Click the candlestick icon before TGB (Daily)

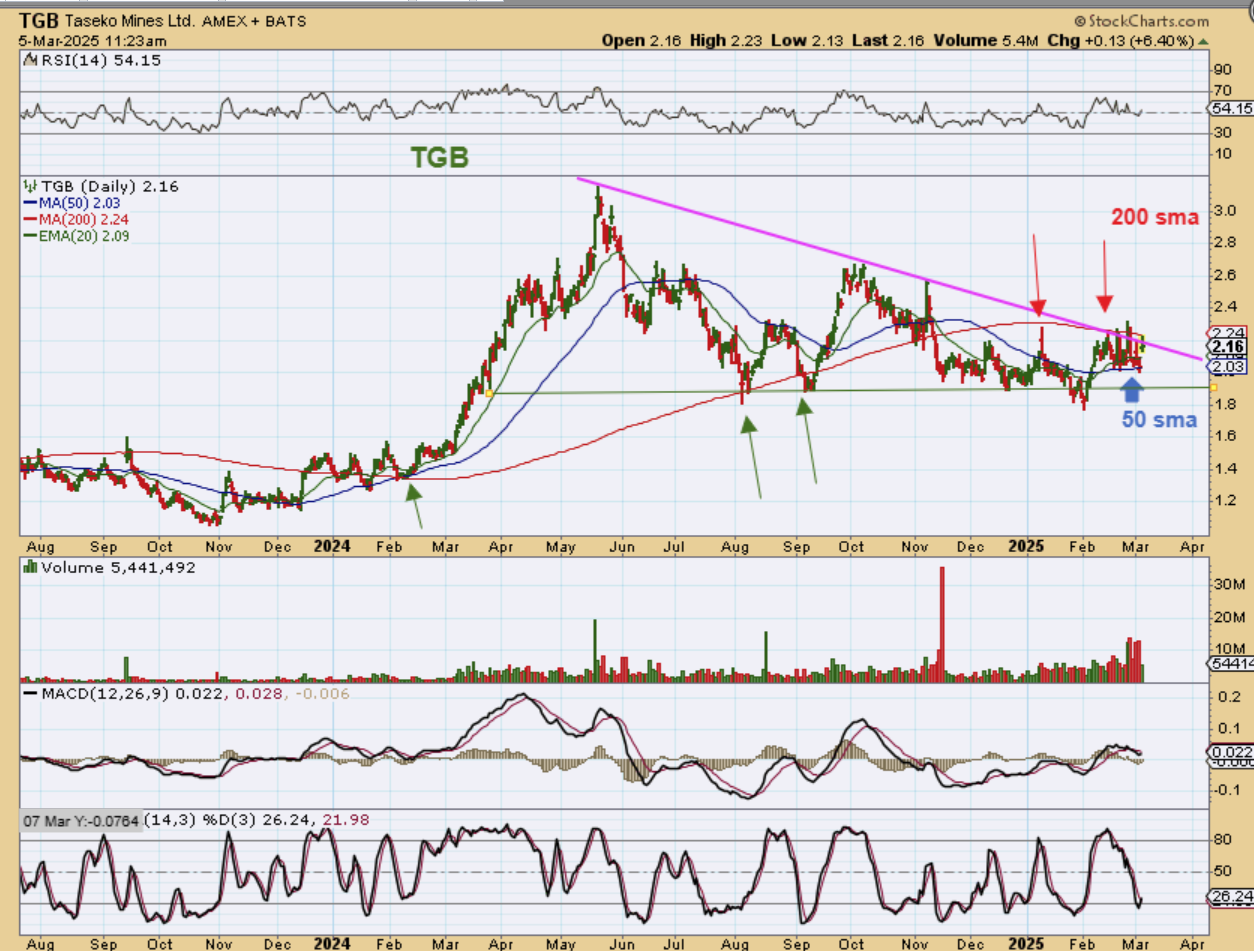[28, 186]
